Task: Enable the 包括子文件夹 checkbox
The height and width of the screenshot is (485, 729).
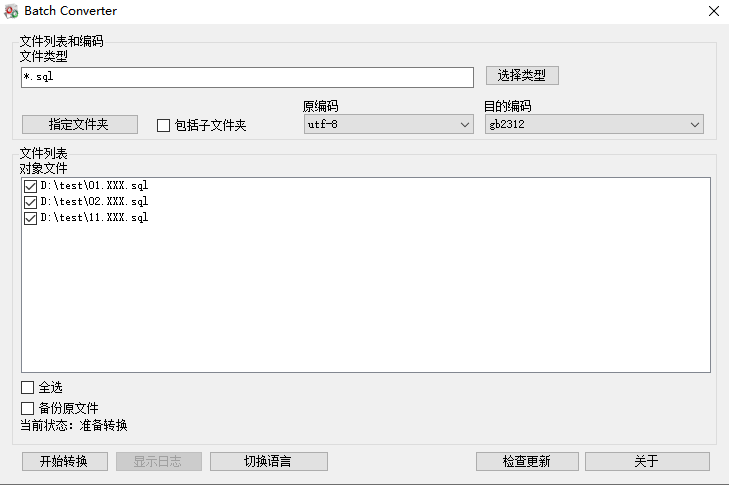Action: (163, 126)
